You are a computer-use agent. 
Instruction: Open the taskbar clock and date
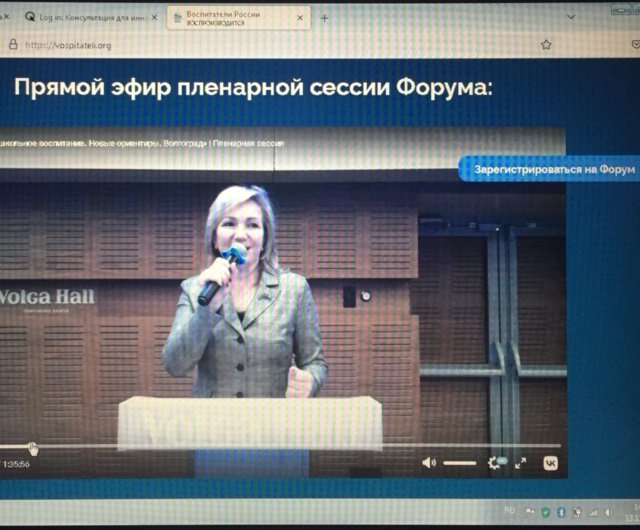[x=633, y=512]
